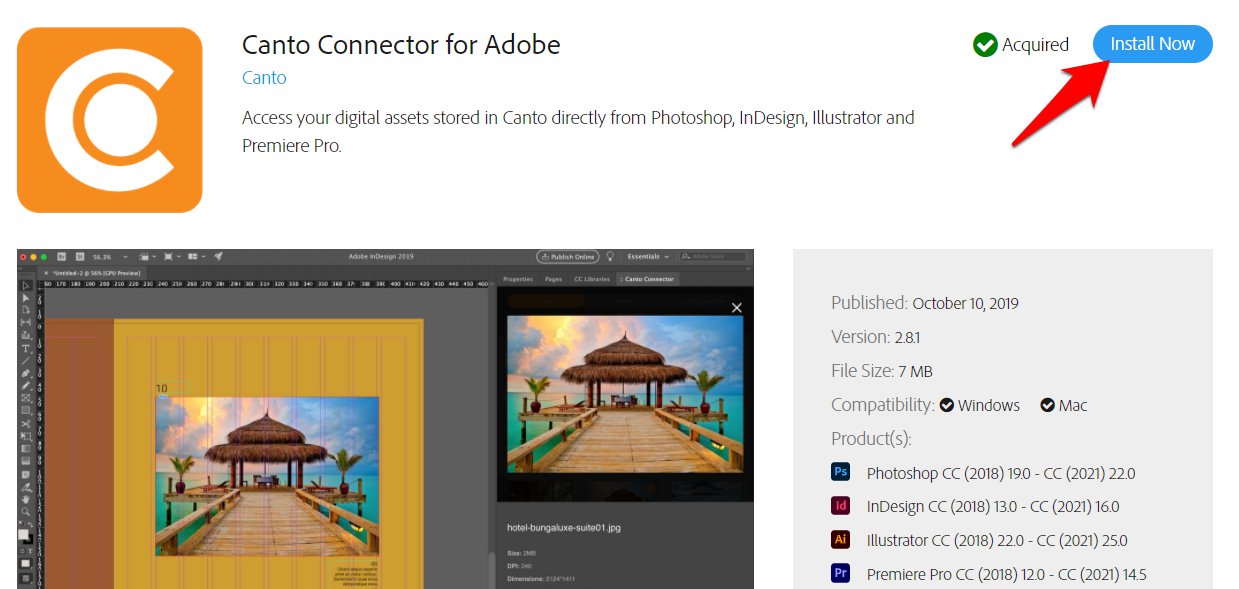Select the Type tool in InDesign toolbar
This screenshot has height=589, width=1239.
coord(26,349)
